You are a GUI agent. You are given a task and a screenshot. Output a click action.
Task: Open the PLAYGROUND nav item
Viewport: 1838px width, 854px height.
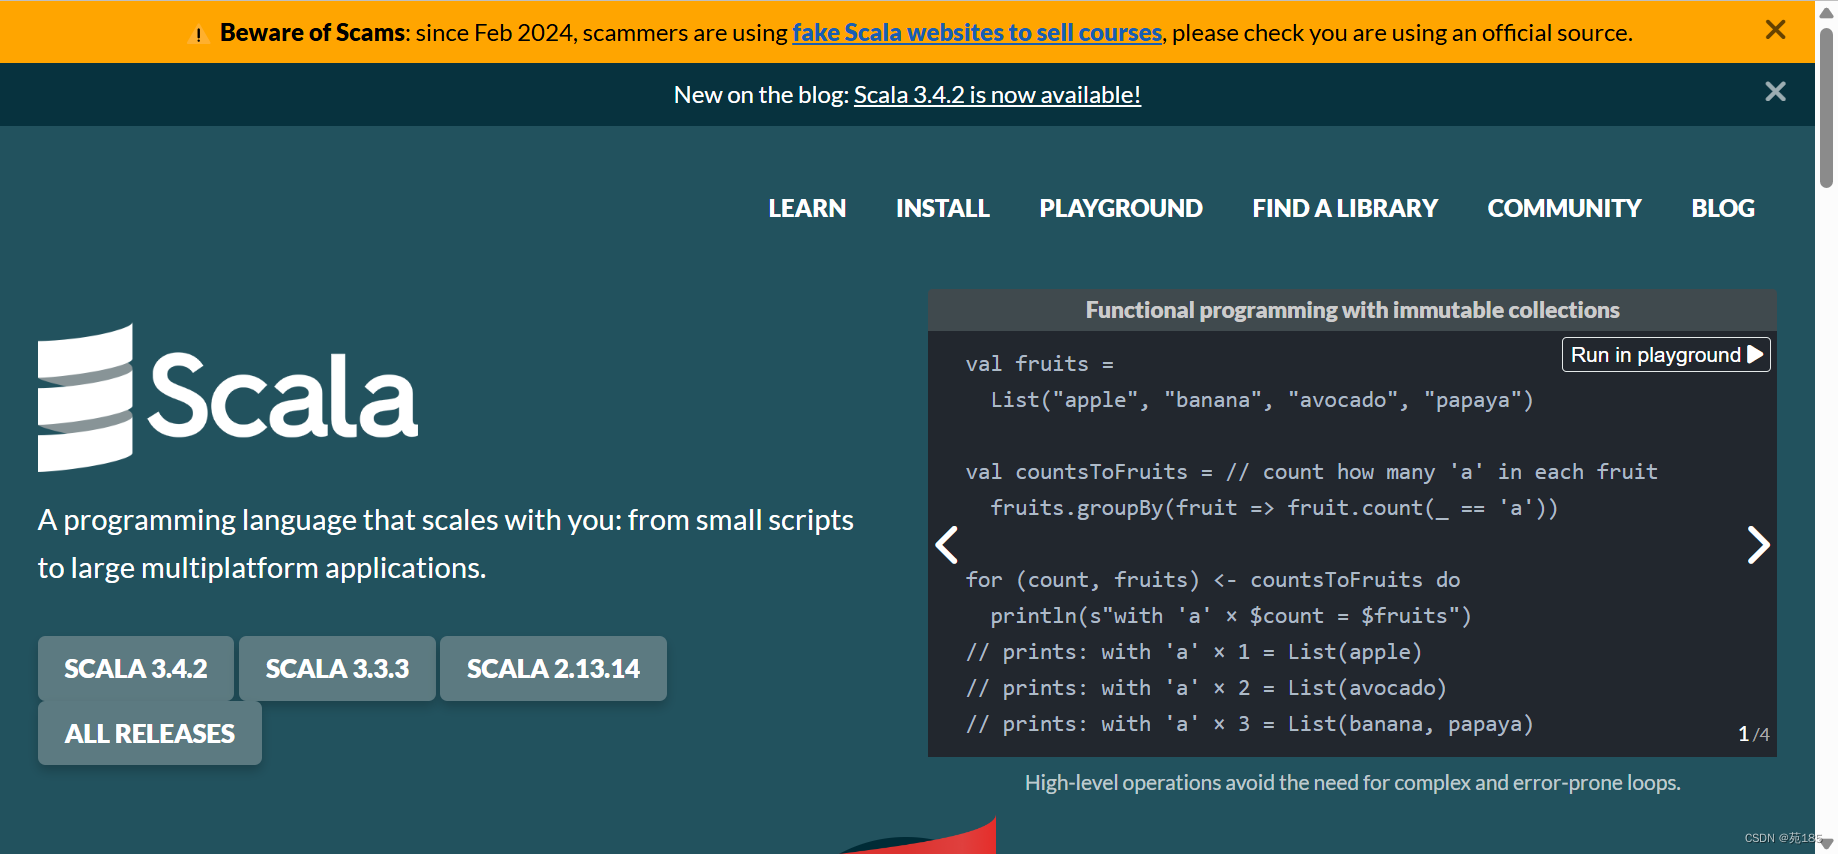click(1121, 208)
